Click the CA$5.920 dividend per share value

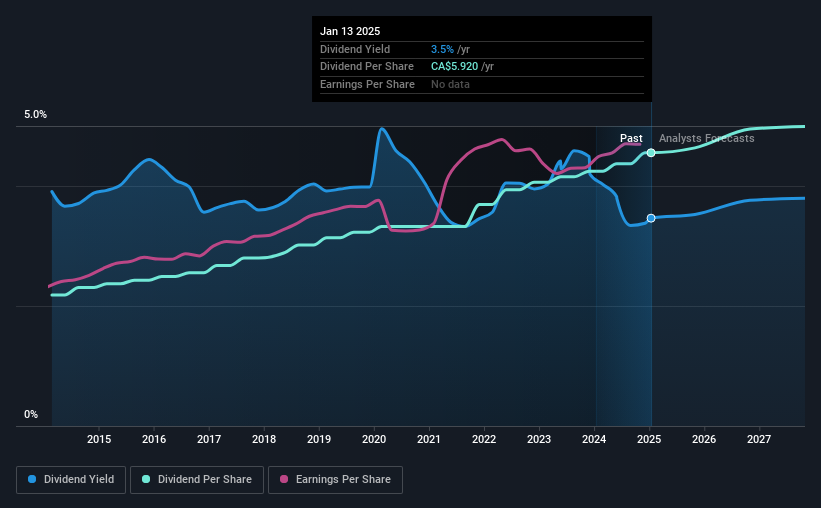click(x=454, y=67)
